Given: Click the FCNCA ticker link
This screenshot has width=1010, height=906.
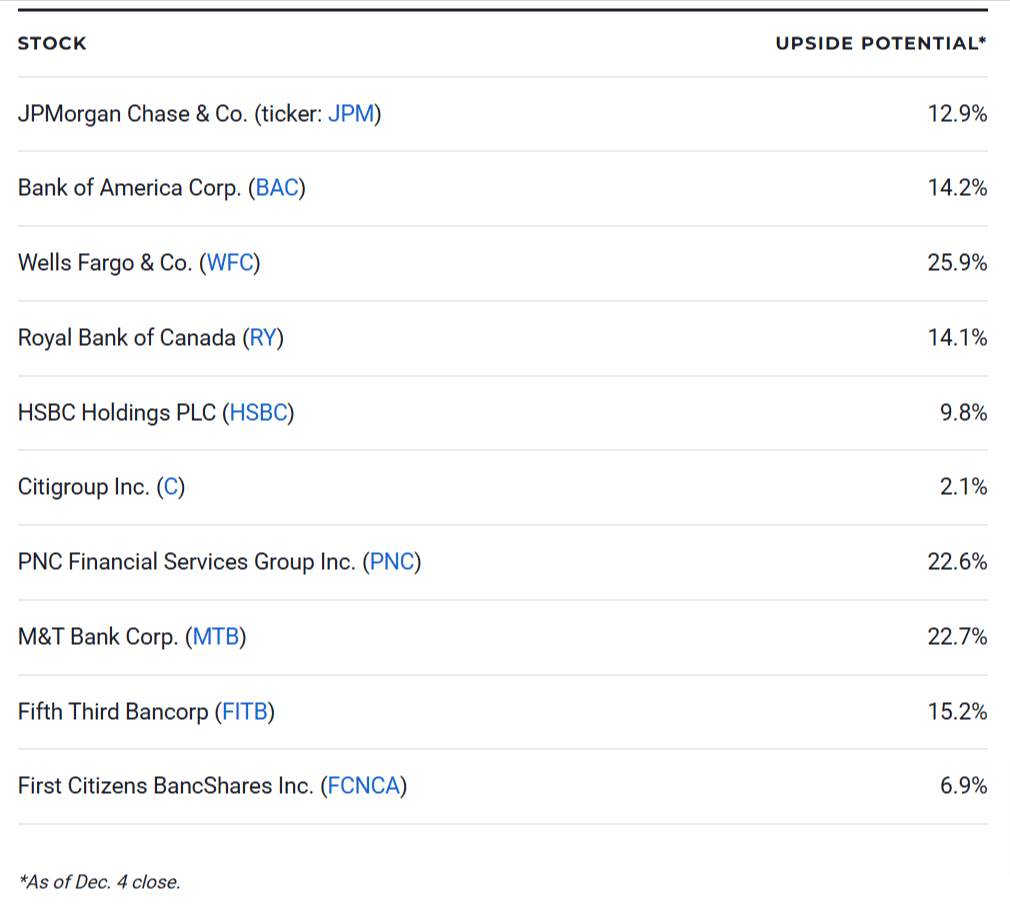Looking at the screenshot, I should (364, 786).
